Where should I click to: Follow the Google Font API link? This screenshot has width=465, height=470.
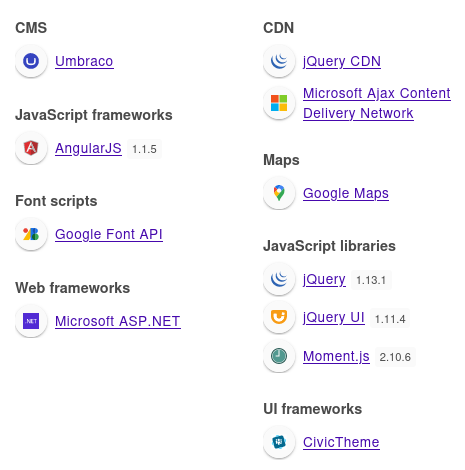(109, 234)
